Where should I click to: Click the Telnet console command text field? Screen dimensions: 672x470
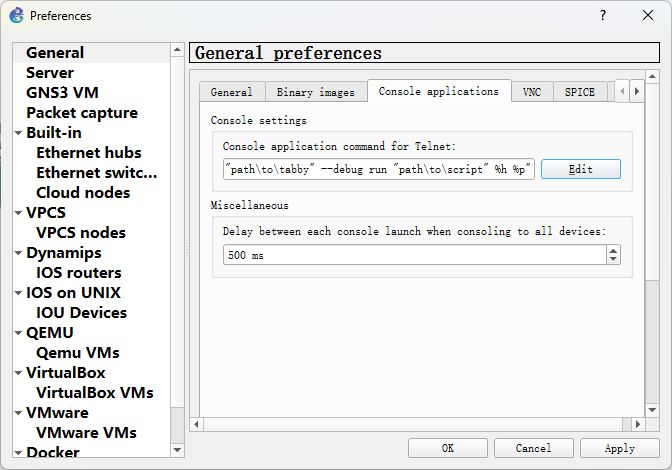click(379, 169)
